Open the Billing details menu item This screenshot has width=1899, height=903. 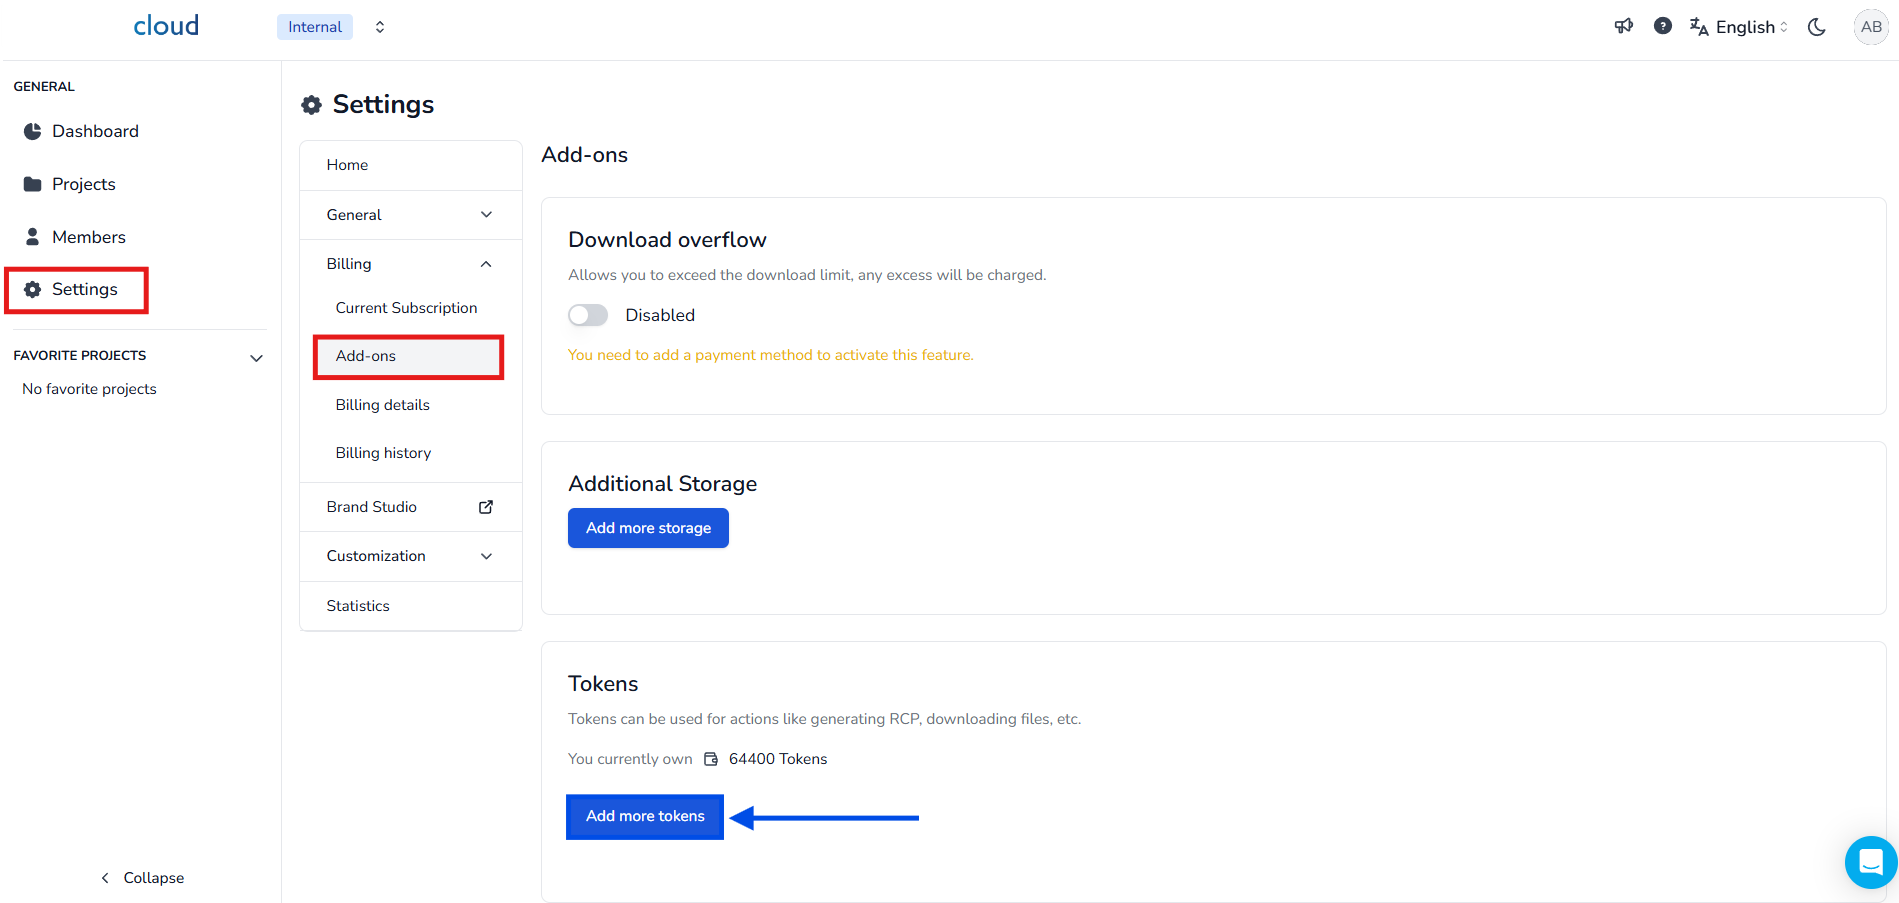(383, 405)
